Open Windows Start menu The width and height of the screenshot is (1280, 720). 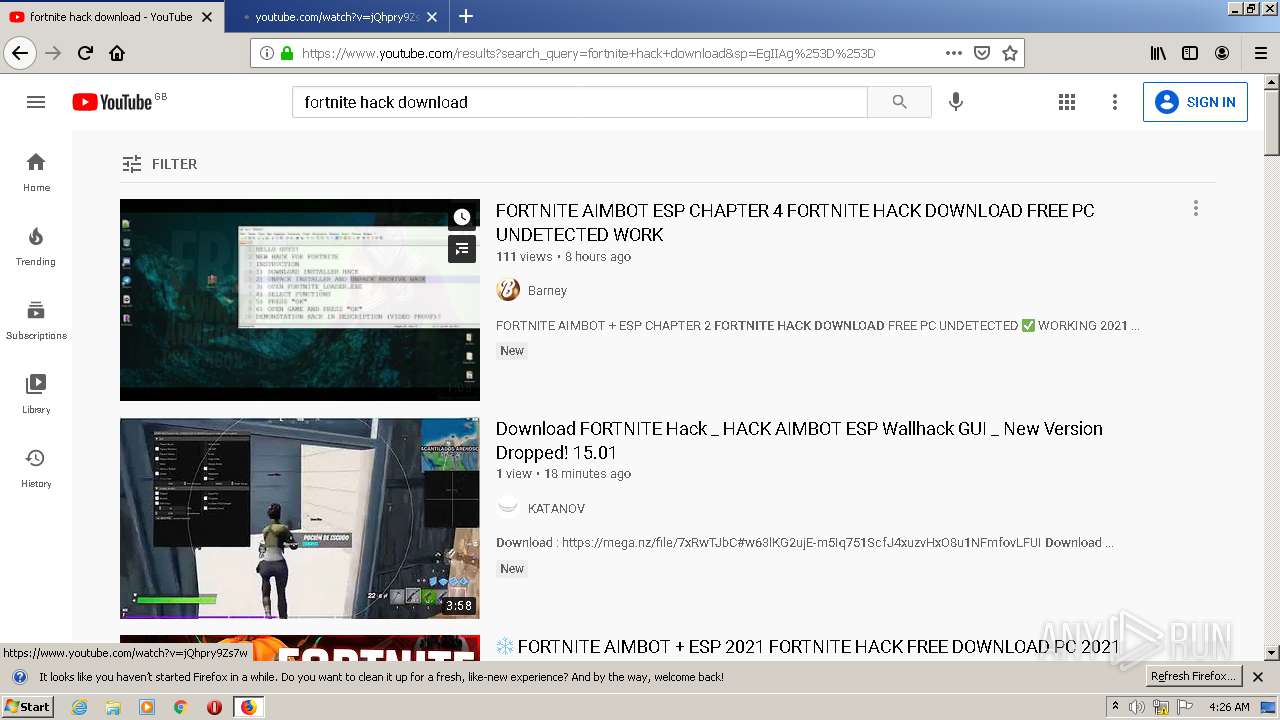(28, 706)
